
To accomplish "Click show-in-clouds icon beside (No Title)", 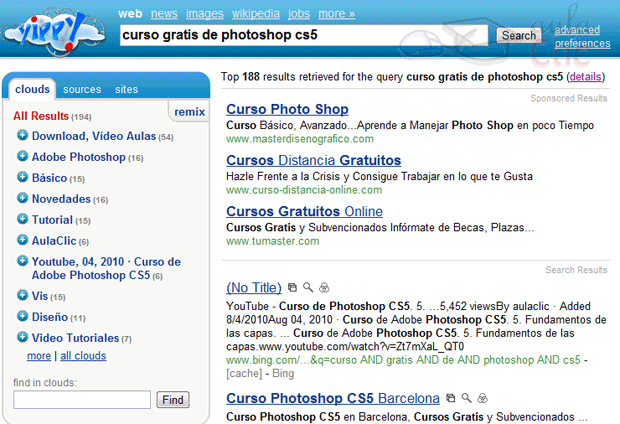I will pos(324,288).
